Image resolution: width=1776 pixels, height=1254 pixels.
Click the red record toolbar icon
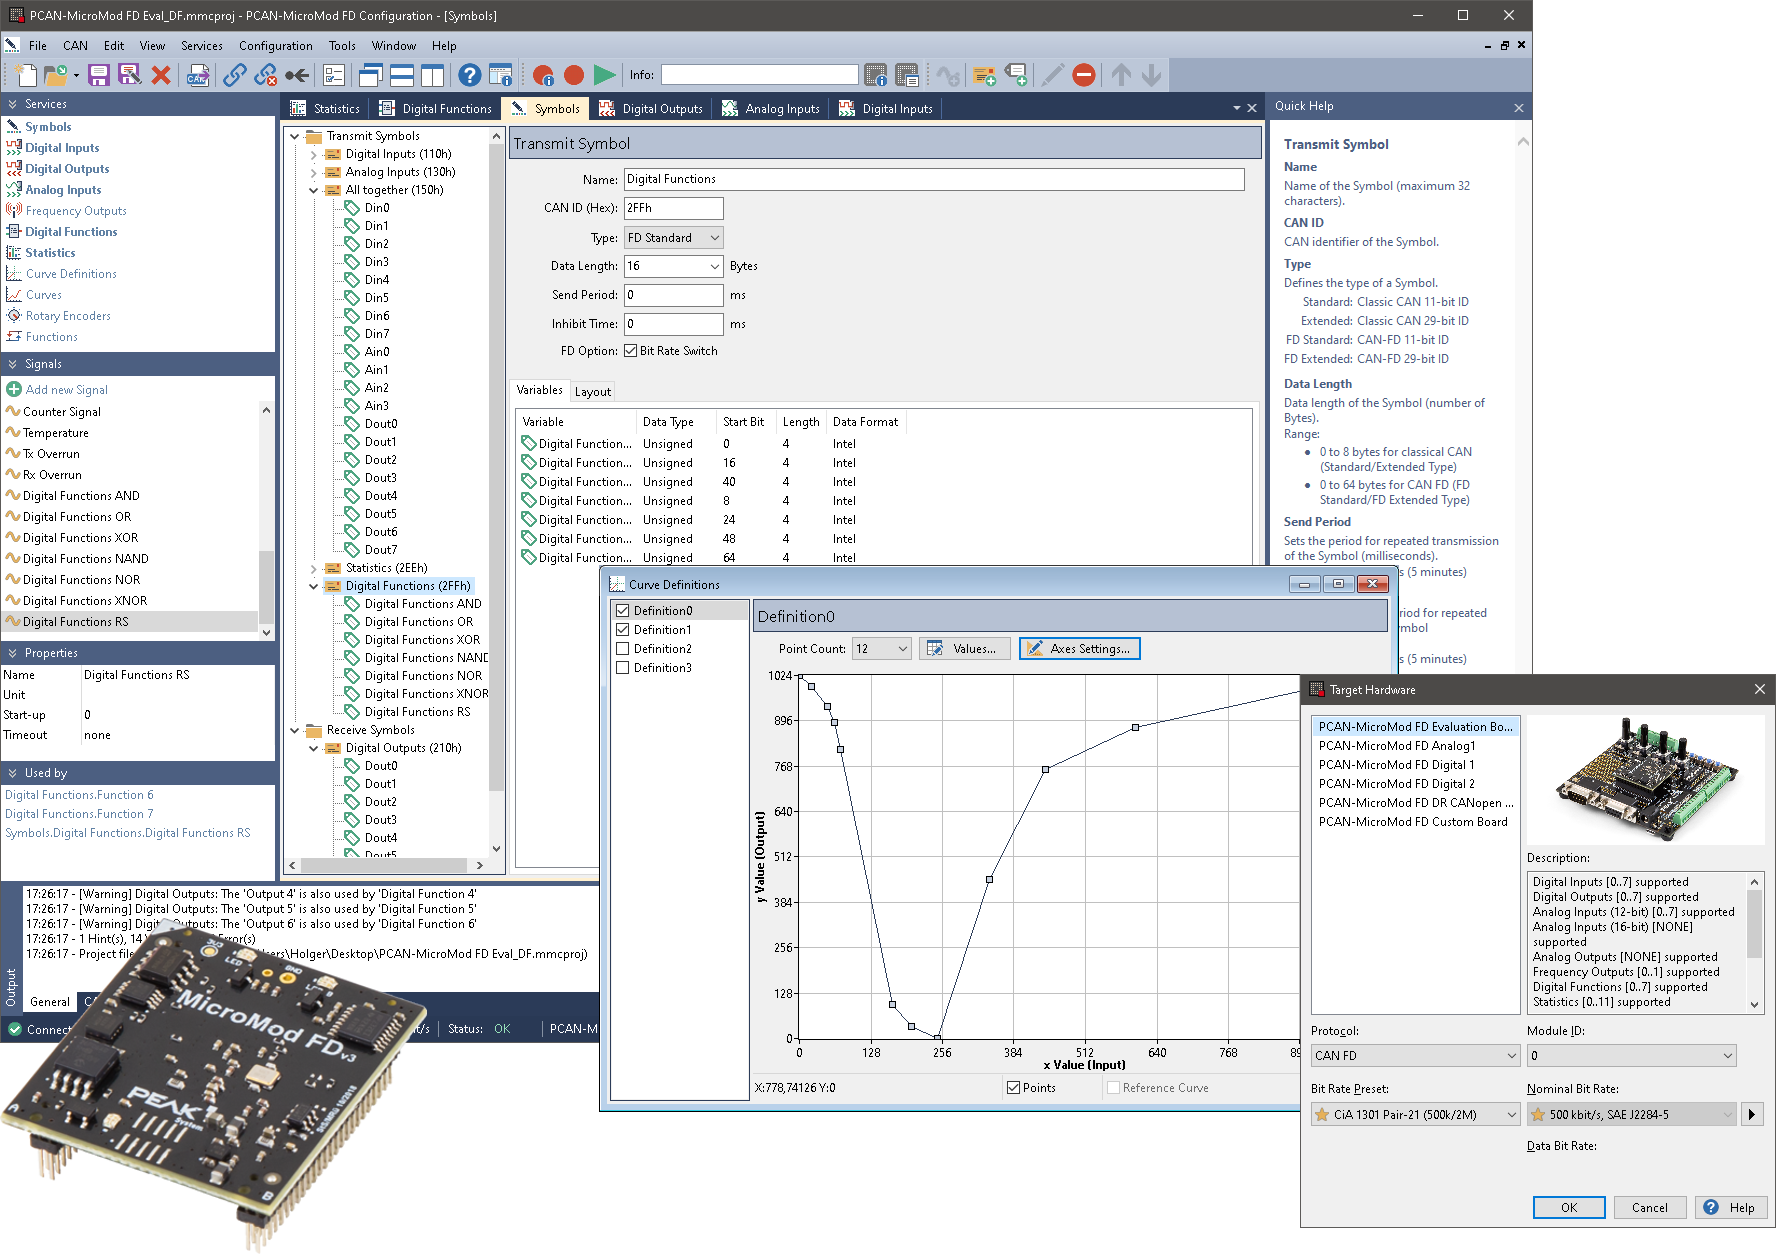[574, 75]
